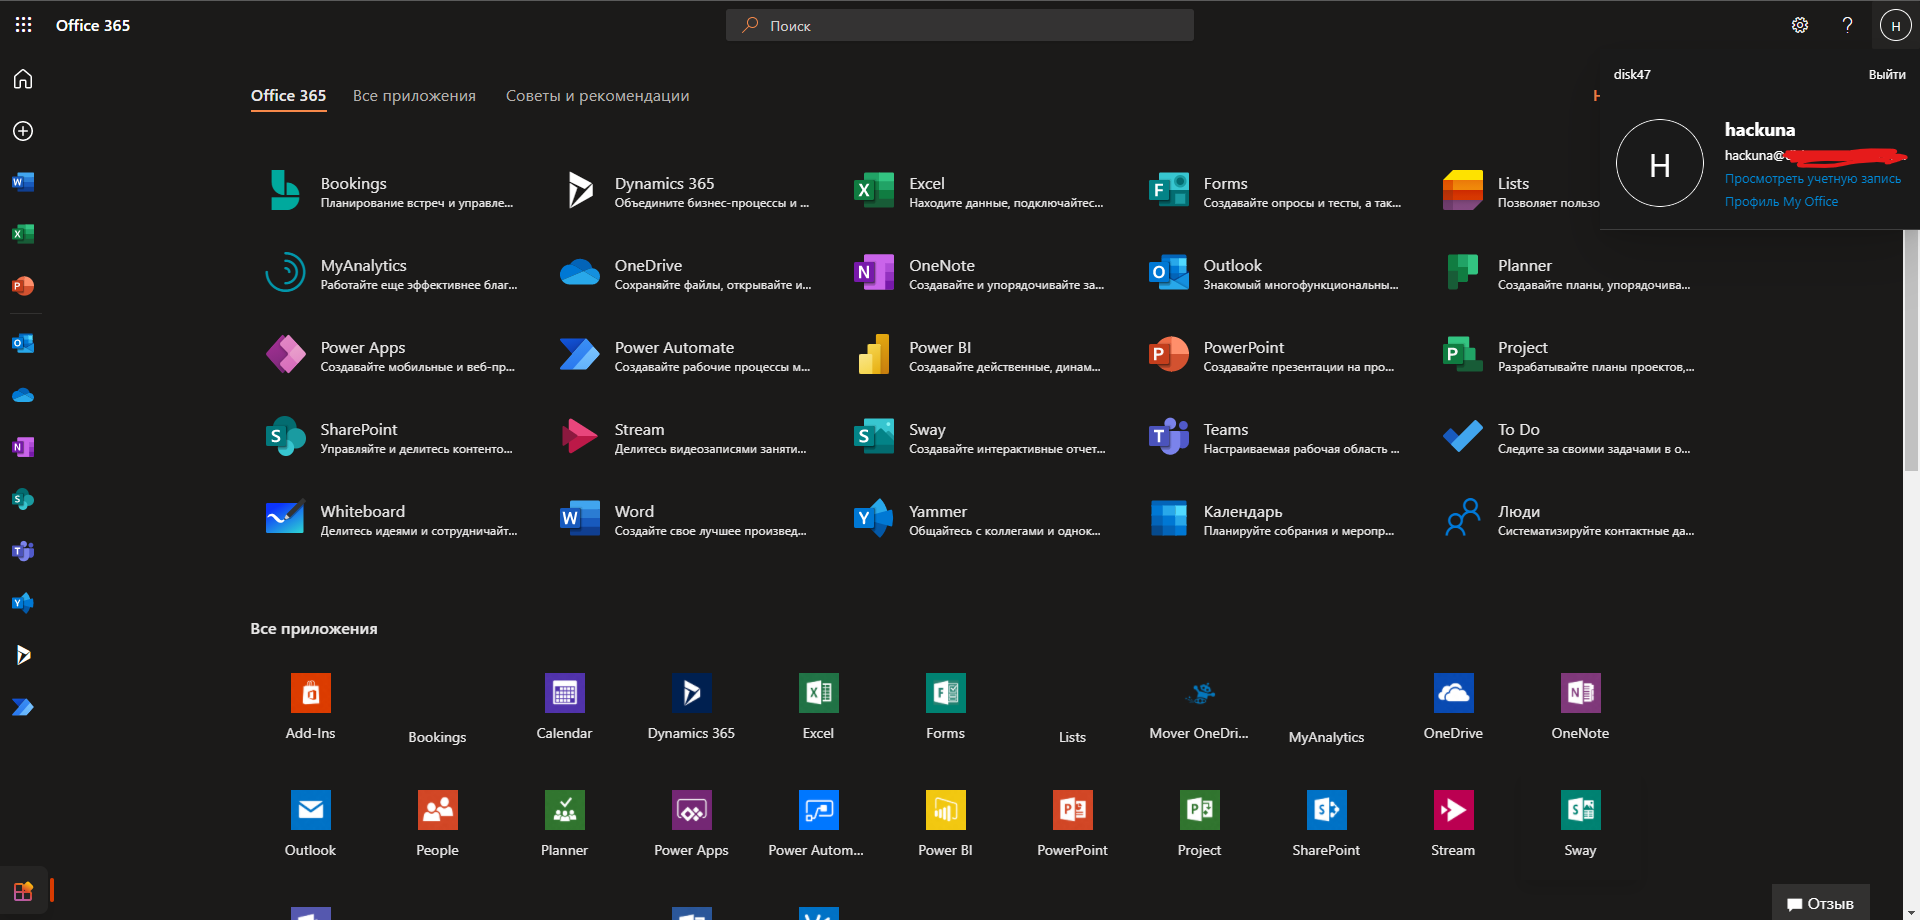Launch Outlook from the Все приложения grid
The height and width of the screenshot is (920, 1920).
[311, 824]
